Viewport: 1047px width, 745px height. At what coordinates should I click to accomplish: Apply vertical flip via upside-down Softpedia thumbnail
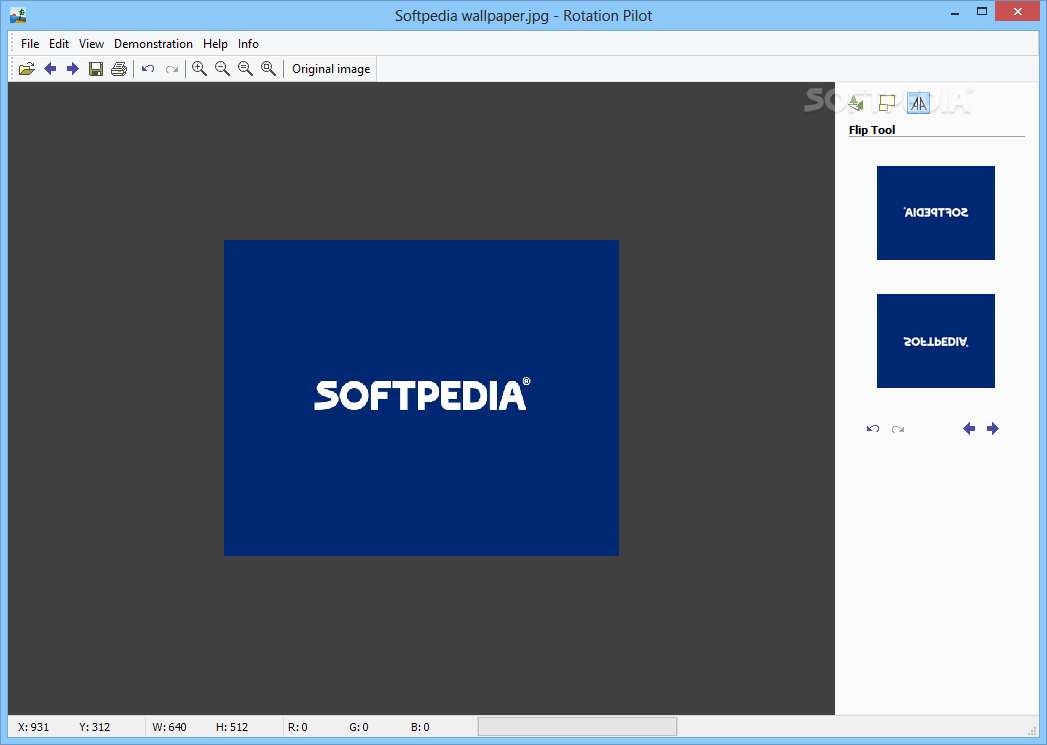pos(935,341)
